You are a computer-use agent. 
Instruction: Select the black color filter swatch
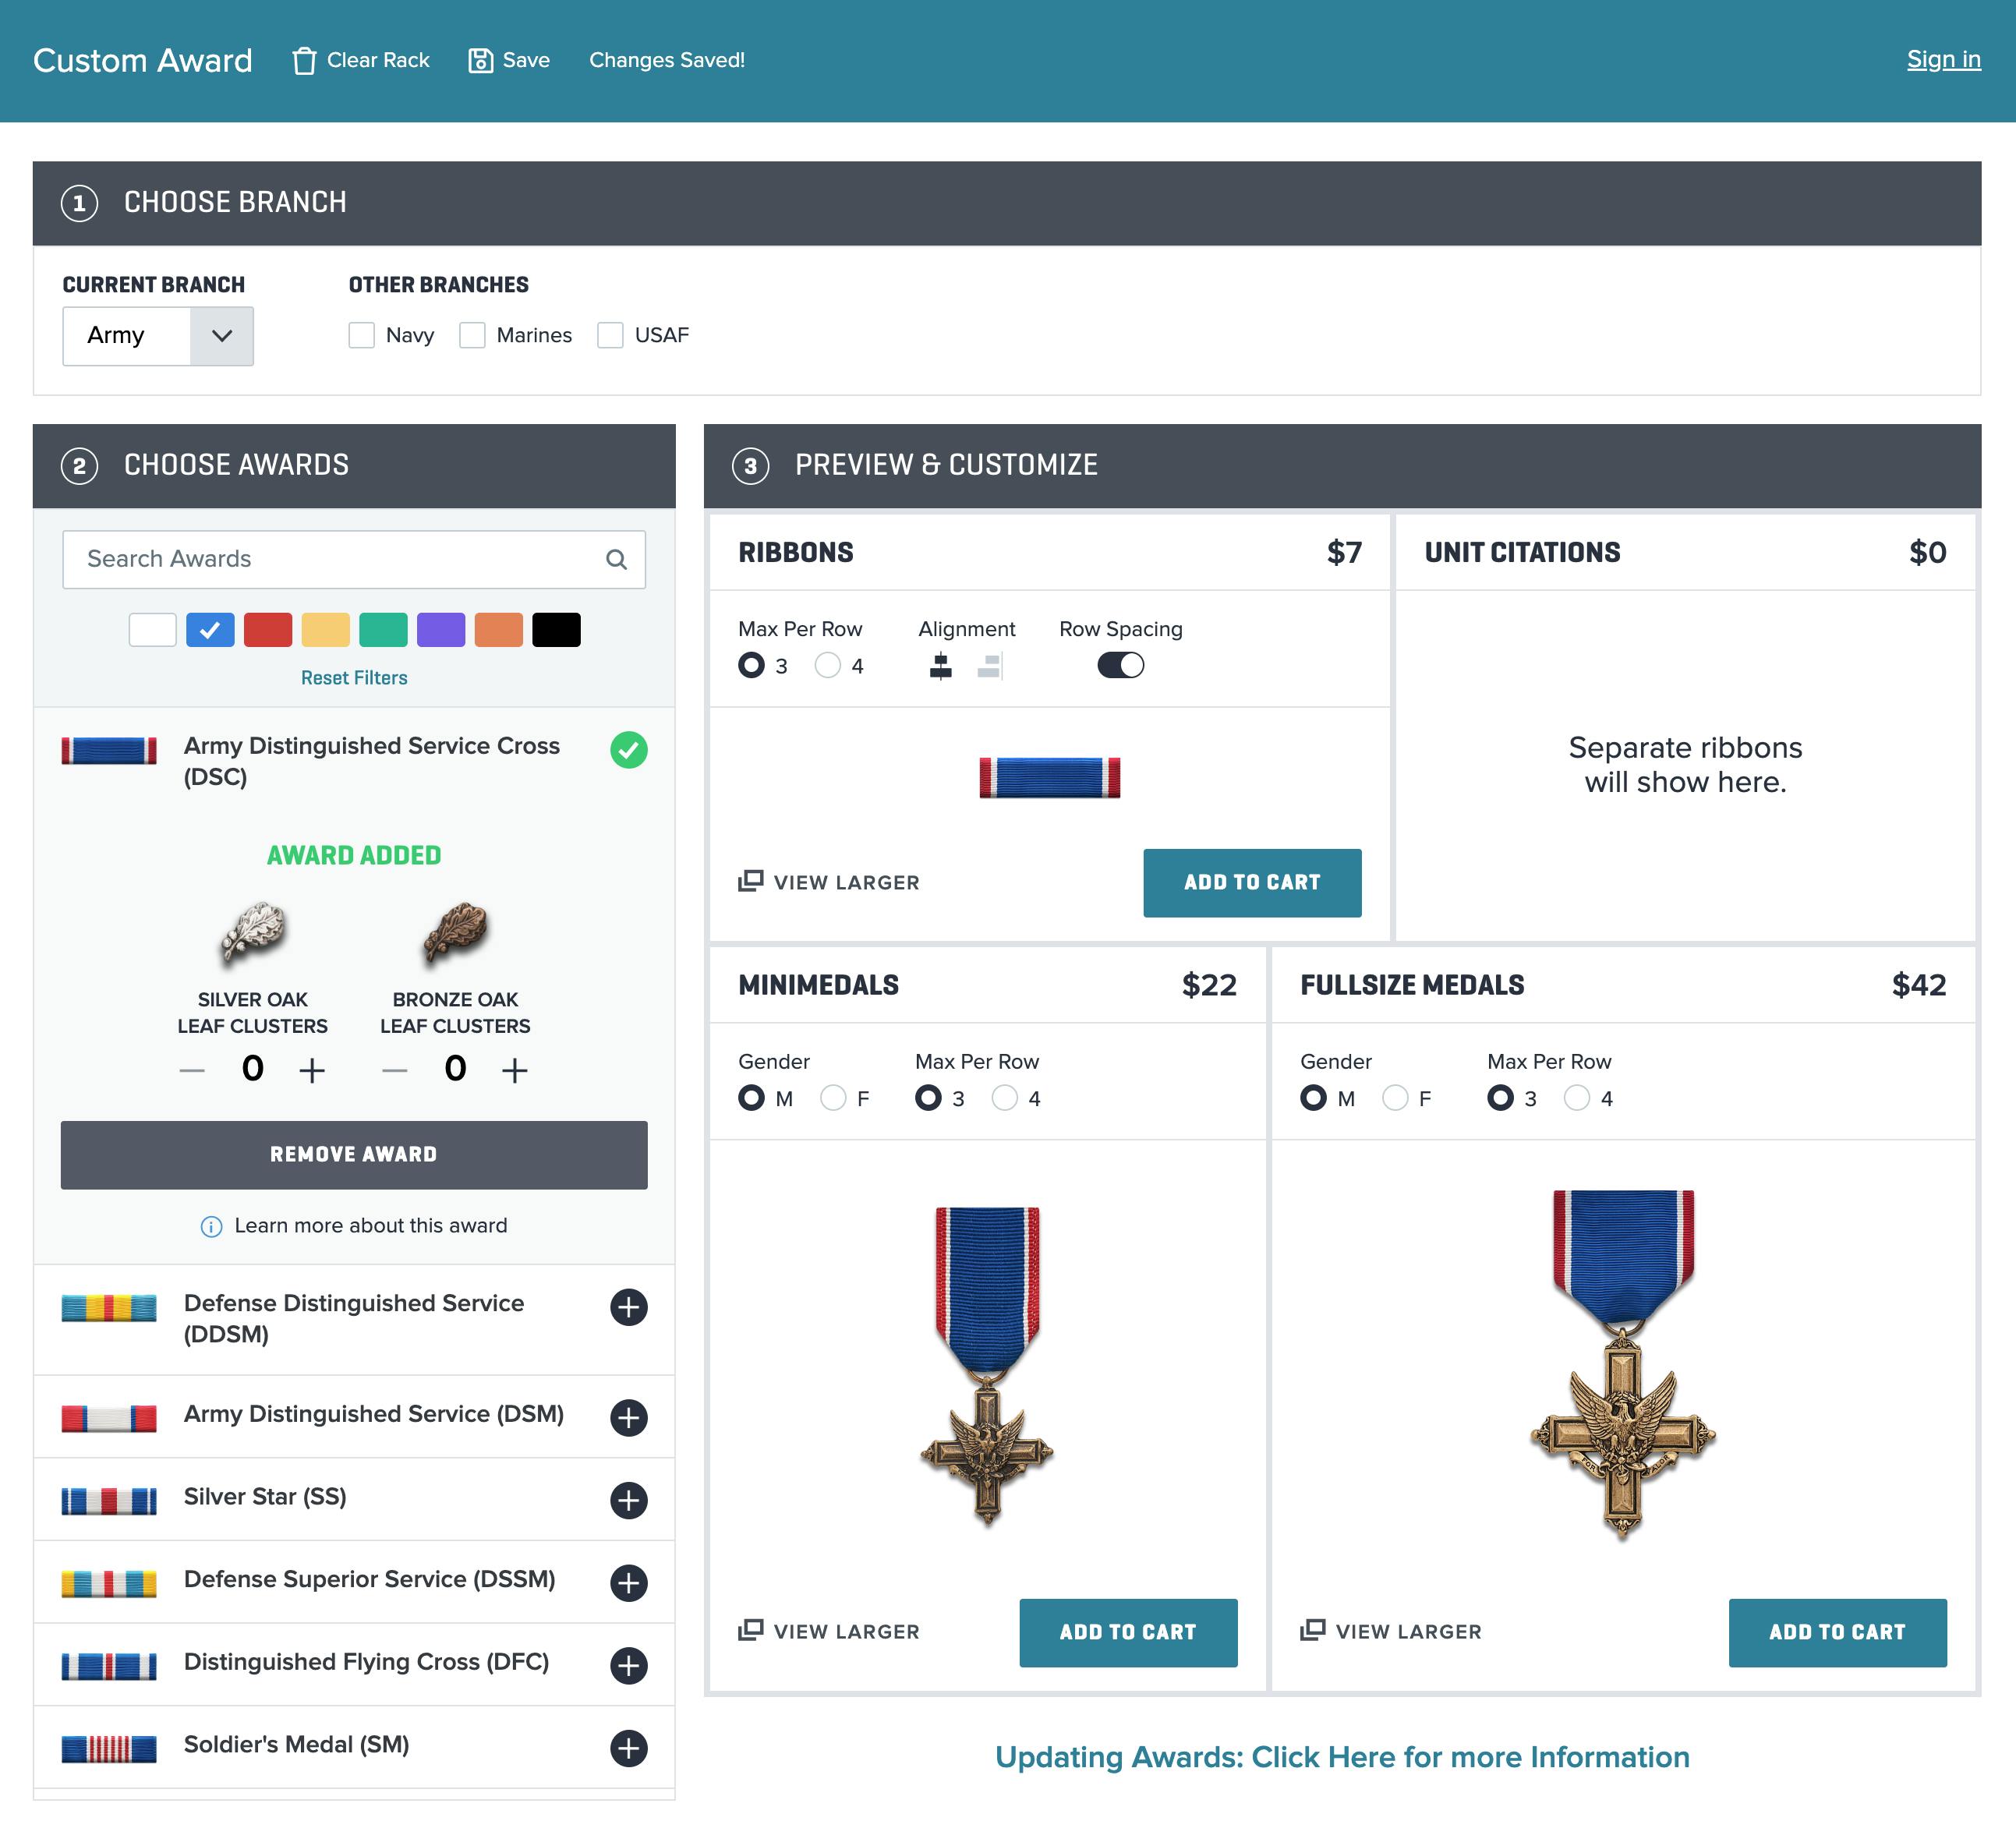click(557, 630)
